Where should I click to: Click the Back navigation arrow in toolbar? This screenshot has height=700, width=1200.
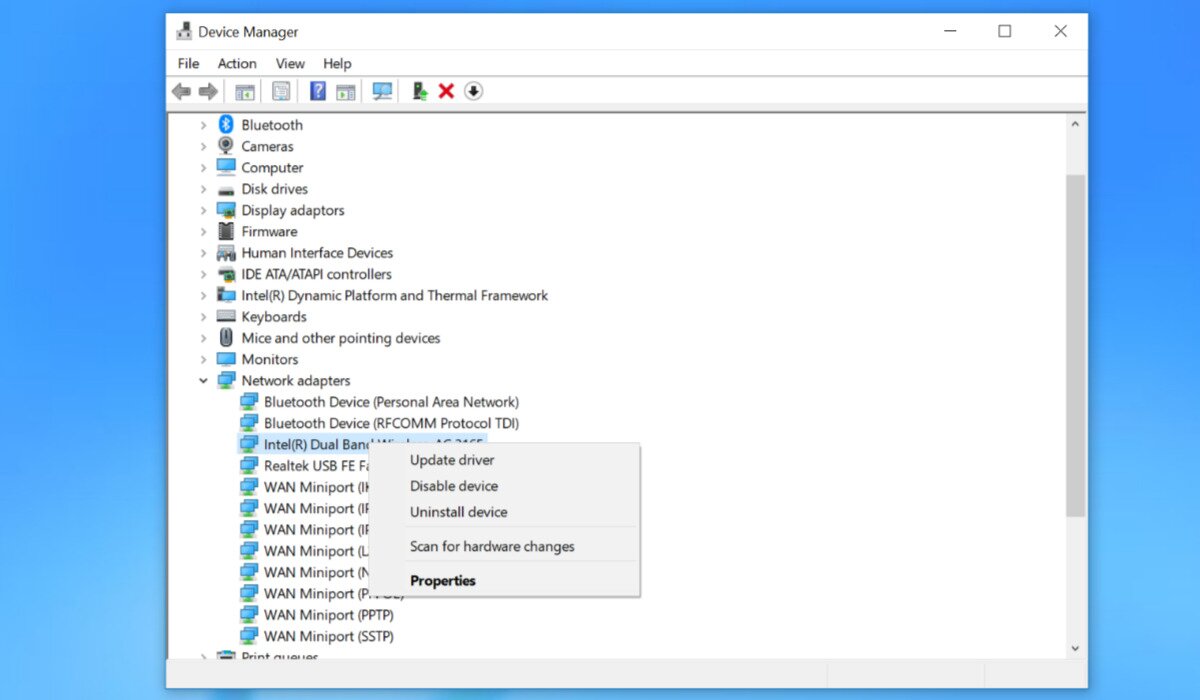pyautogui.click(x=181, y=91)
